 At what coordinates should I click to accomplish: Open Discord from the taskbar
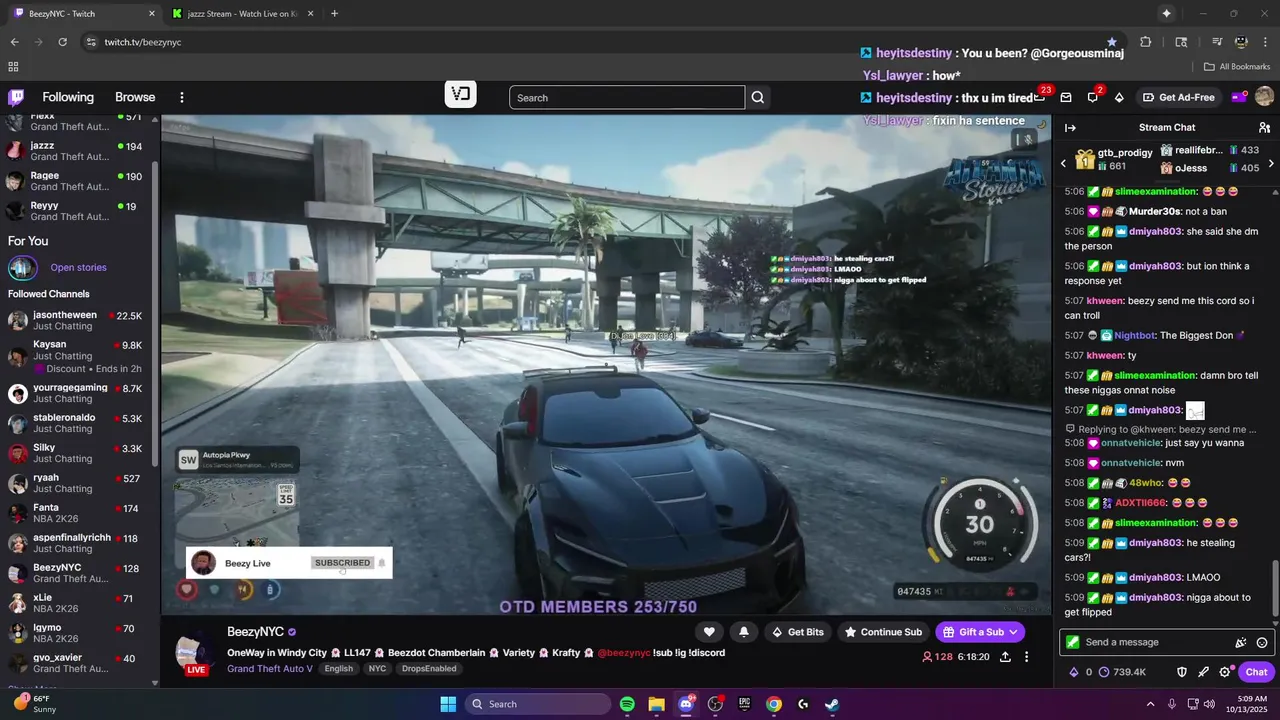tap(686, 704)
